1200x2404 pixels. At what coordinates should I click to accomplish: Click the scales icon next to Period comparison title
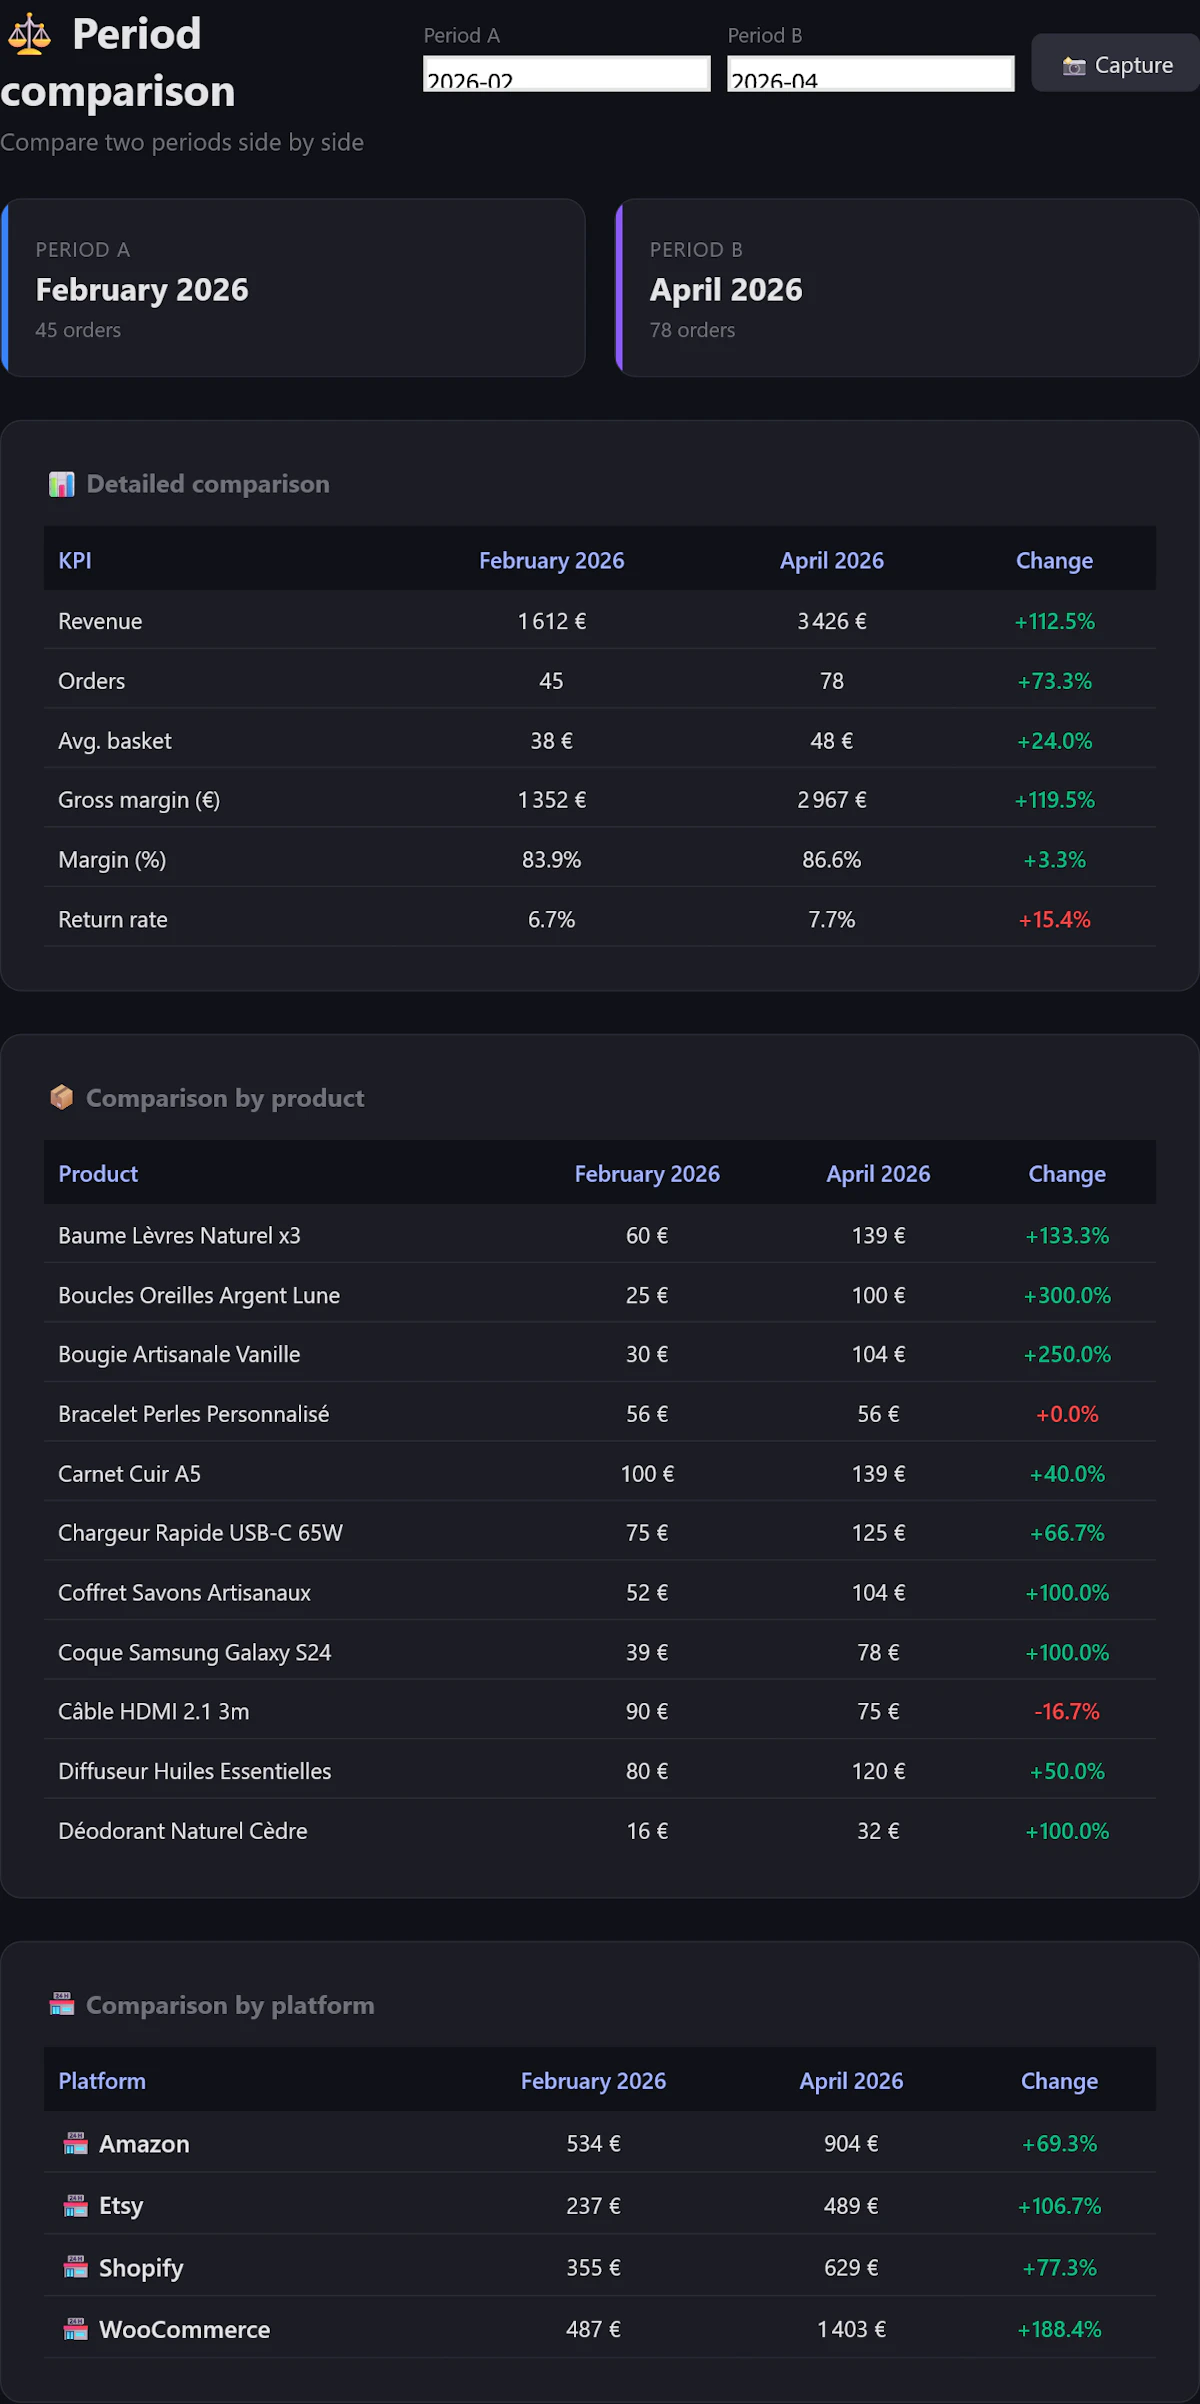[x=29, y=33]
